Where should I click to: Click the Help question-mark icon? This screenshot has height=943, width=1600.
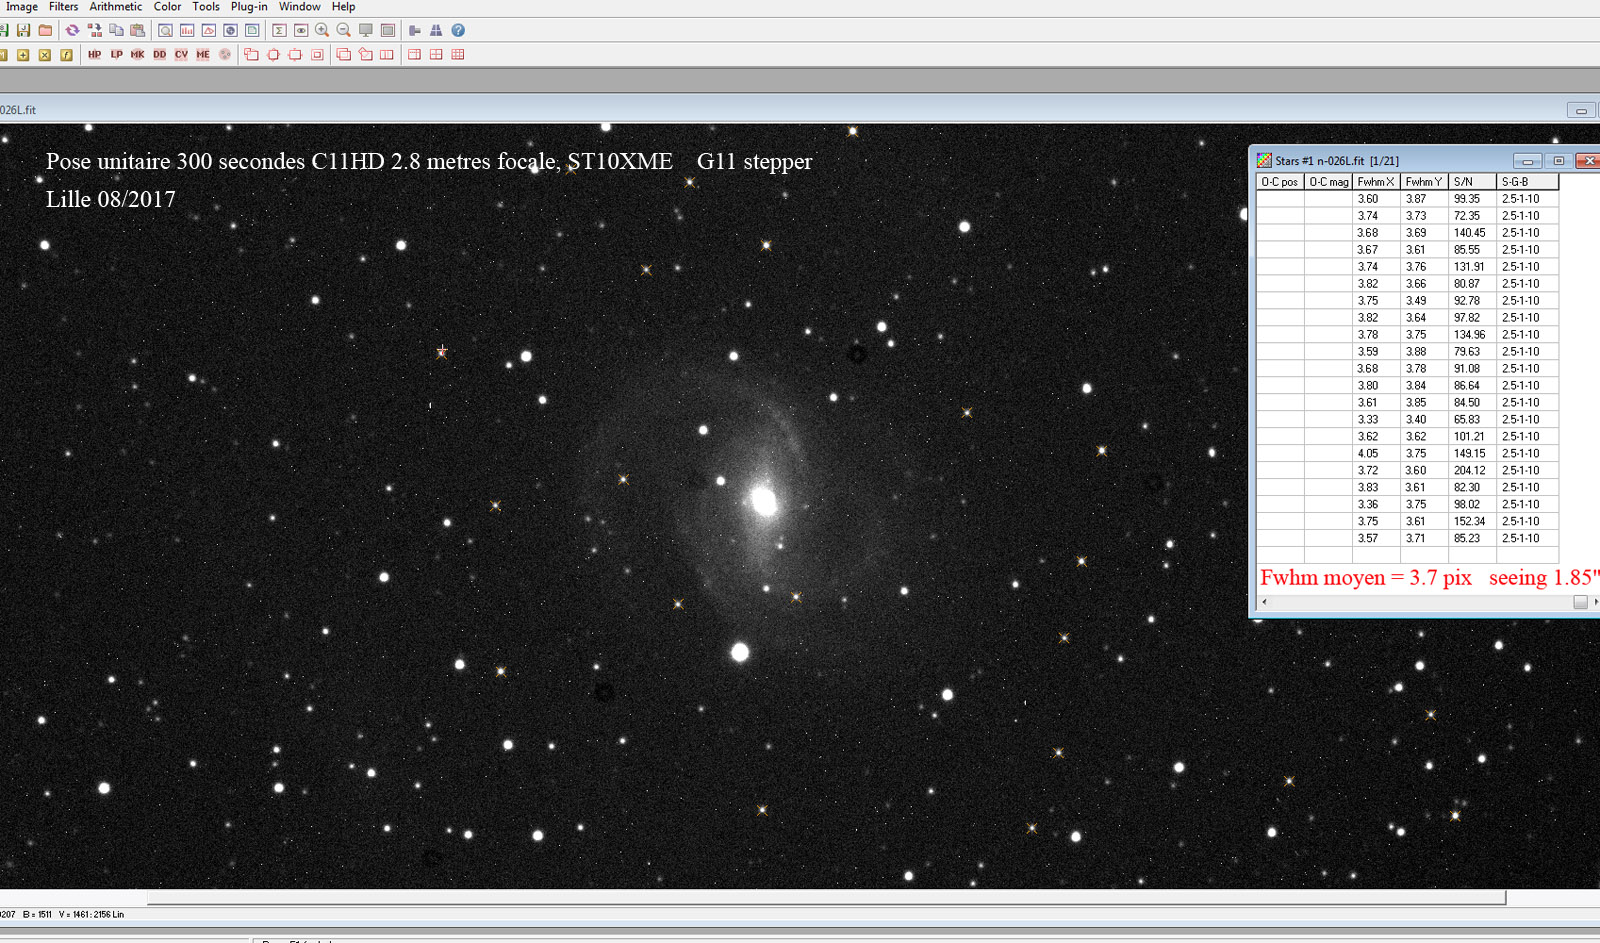tap(458, 30)
